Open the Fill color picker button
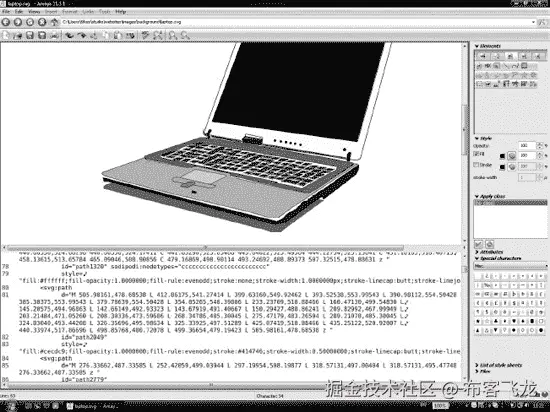 (x=512, y=155)
